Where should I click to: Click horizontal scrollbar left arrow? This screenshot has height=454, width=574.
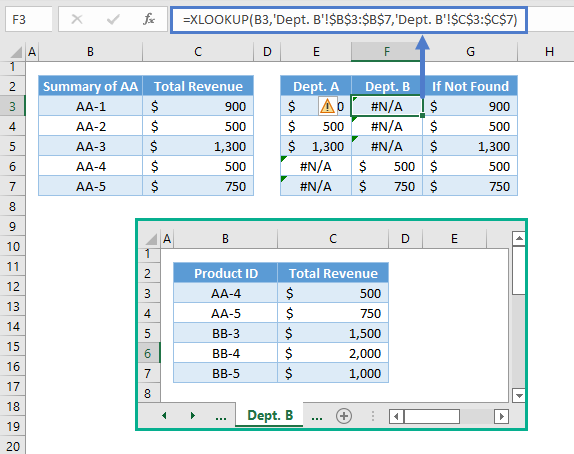pos(396,416)
